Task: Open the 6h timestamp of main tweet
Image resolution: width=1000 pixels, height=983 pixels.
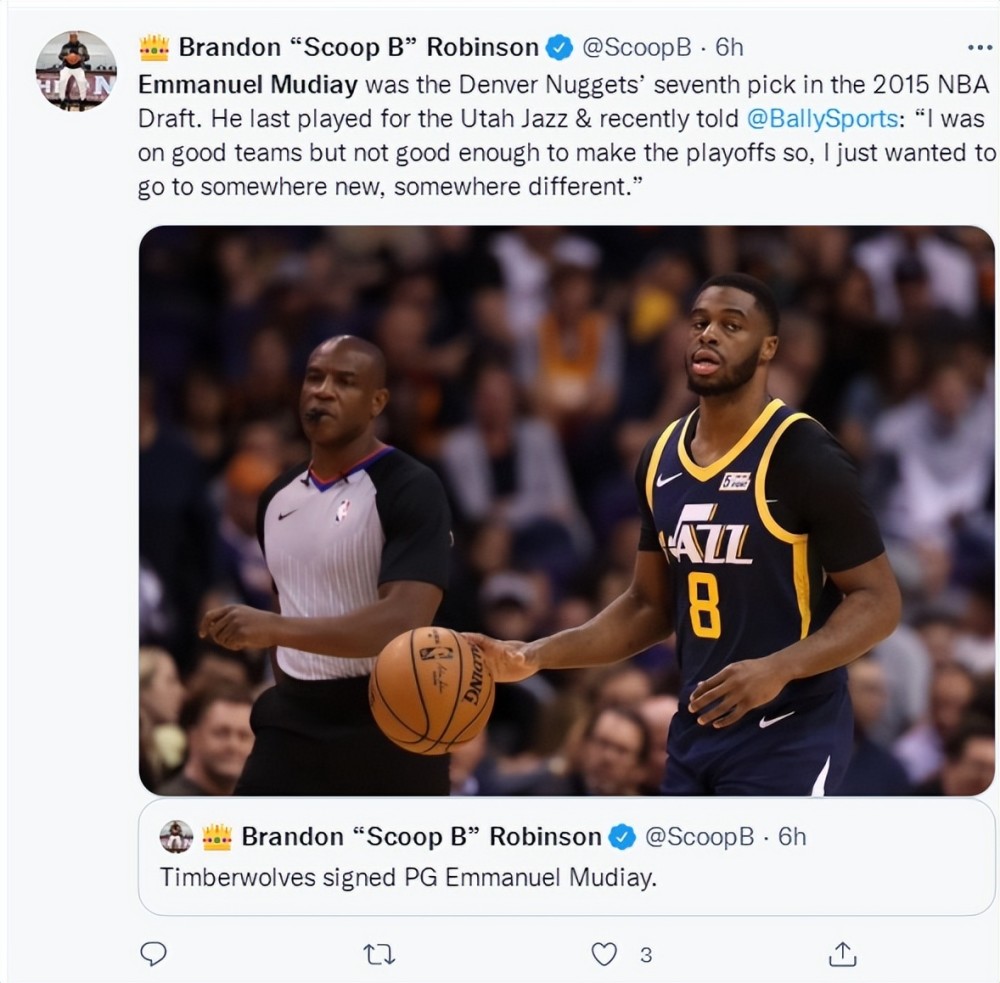Action: (729, 47)
